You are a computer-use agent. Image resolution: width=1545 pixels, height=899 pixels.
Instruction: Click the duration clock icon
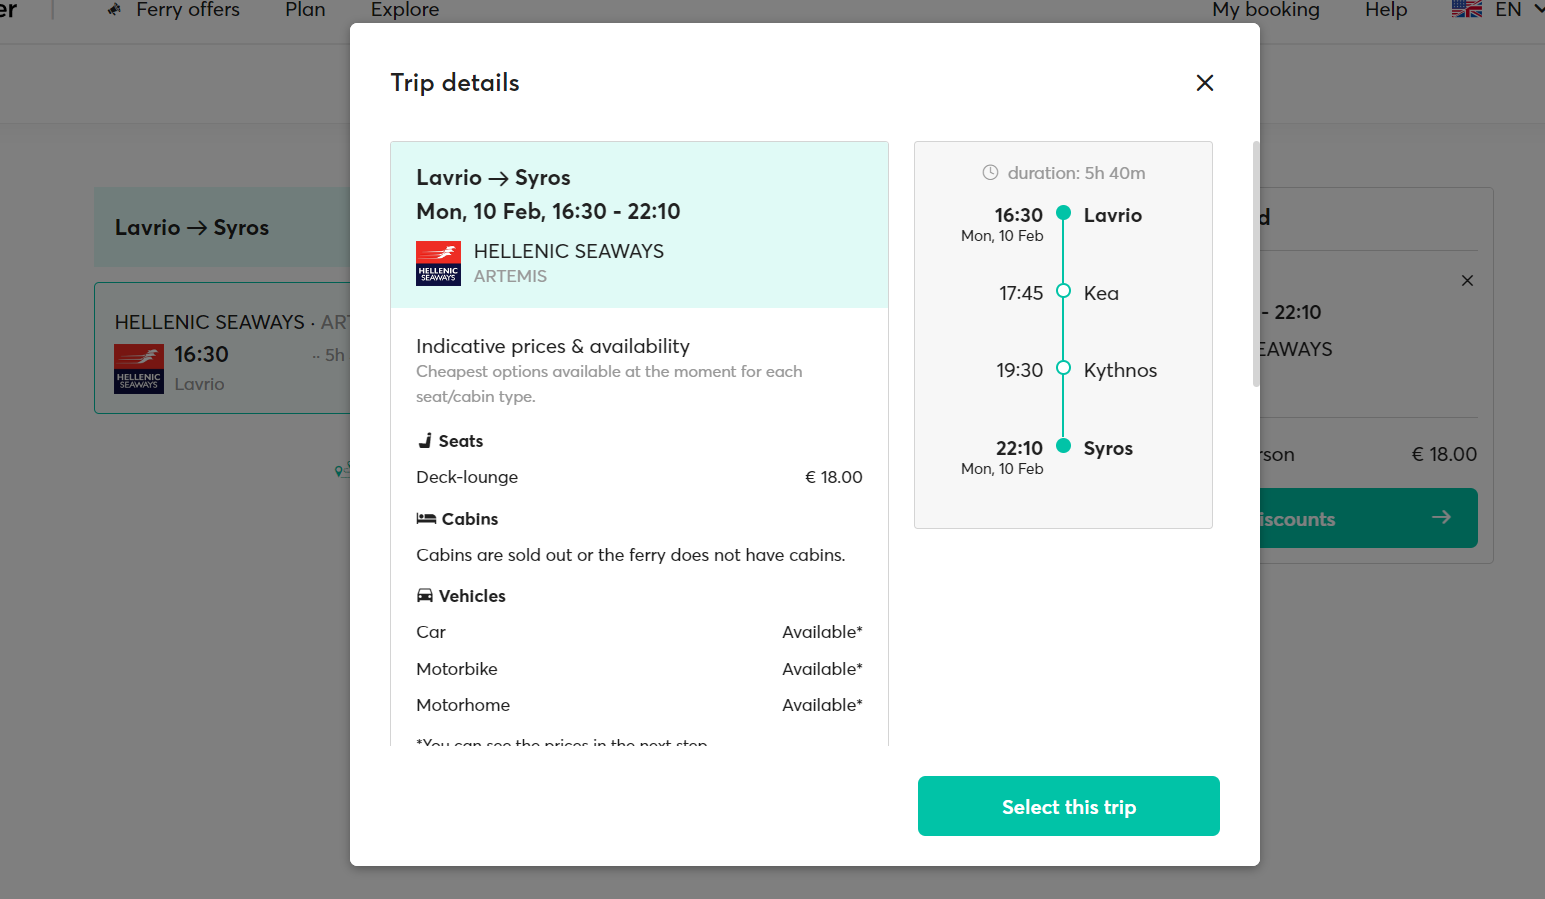(x=990, y=173)
